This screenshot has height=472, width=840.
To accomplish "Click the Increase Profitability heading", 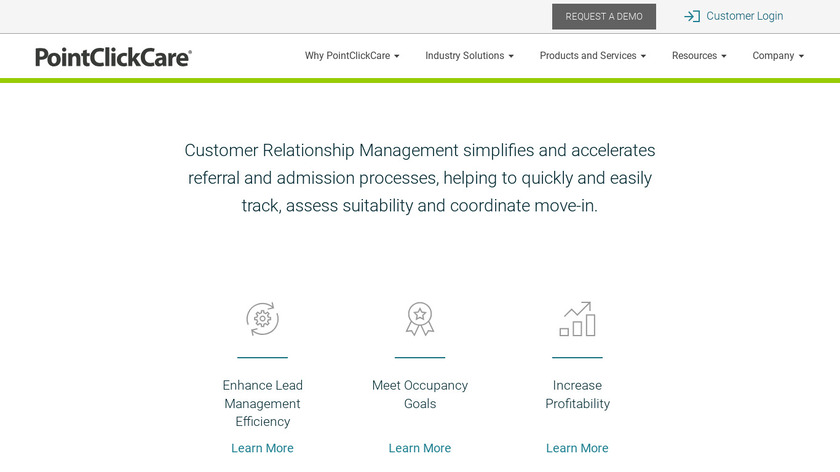I will [578, 394].
